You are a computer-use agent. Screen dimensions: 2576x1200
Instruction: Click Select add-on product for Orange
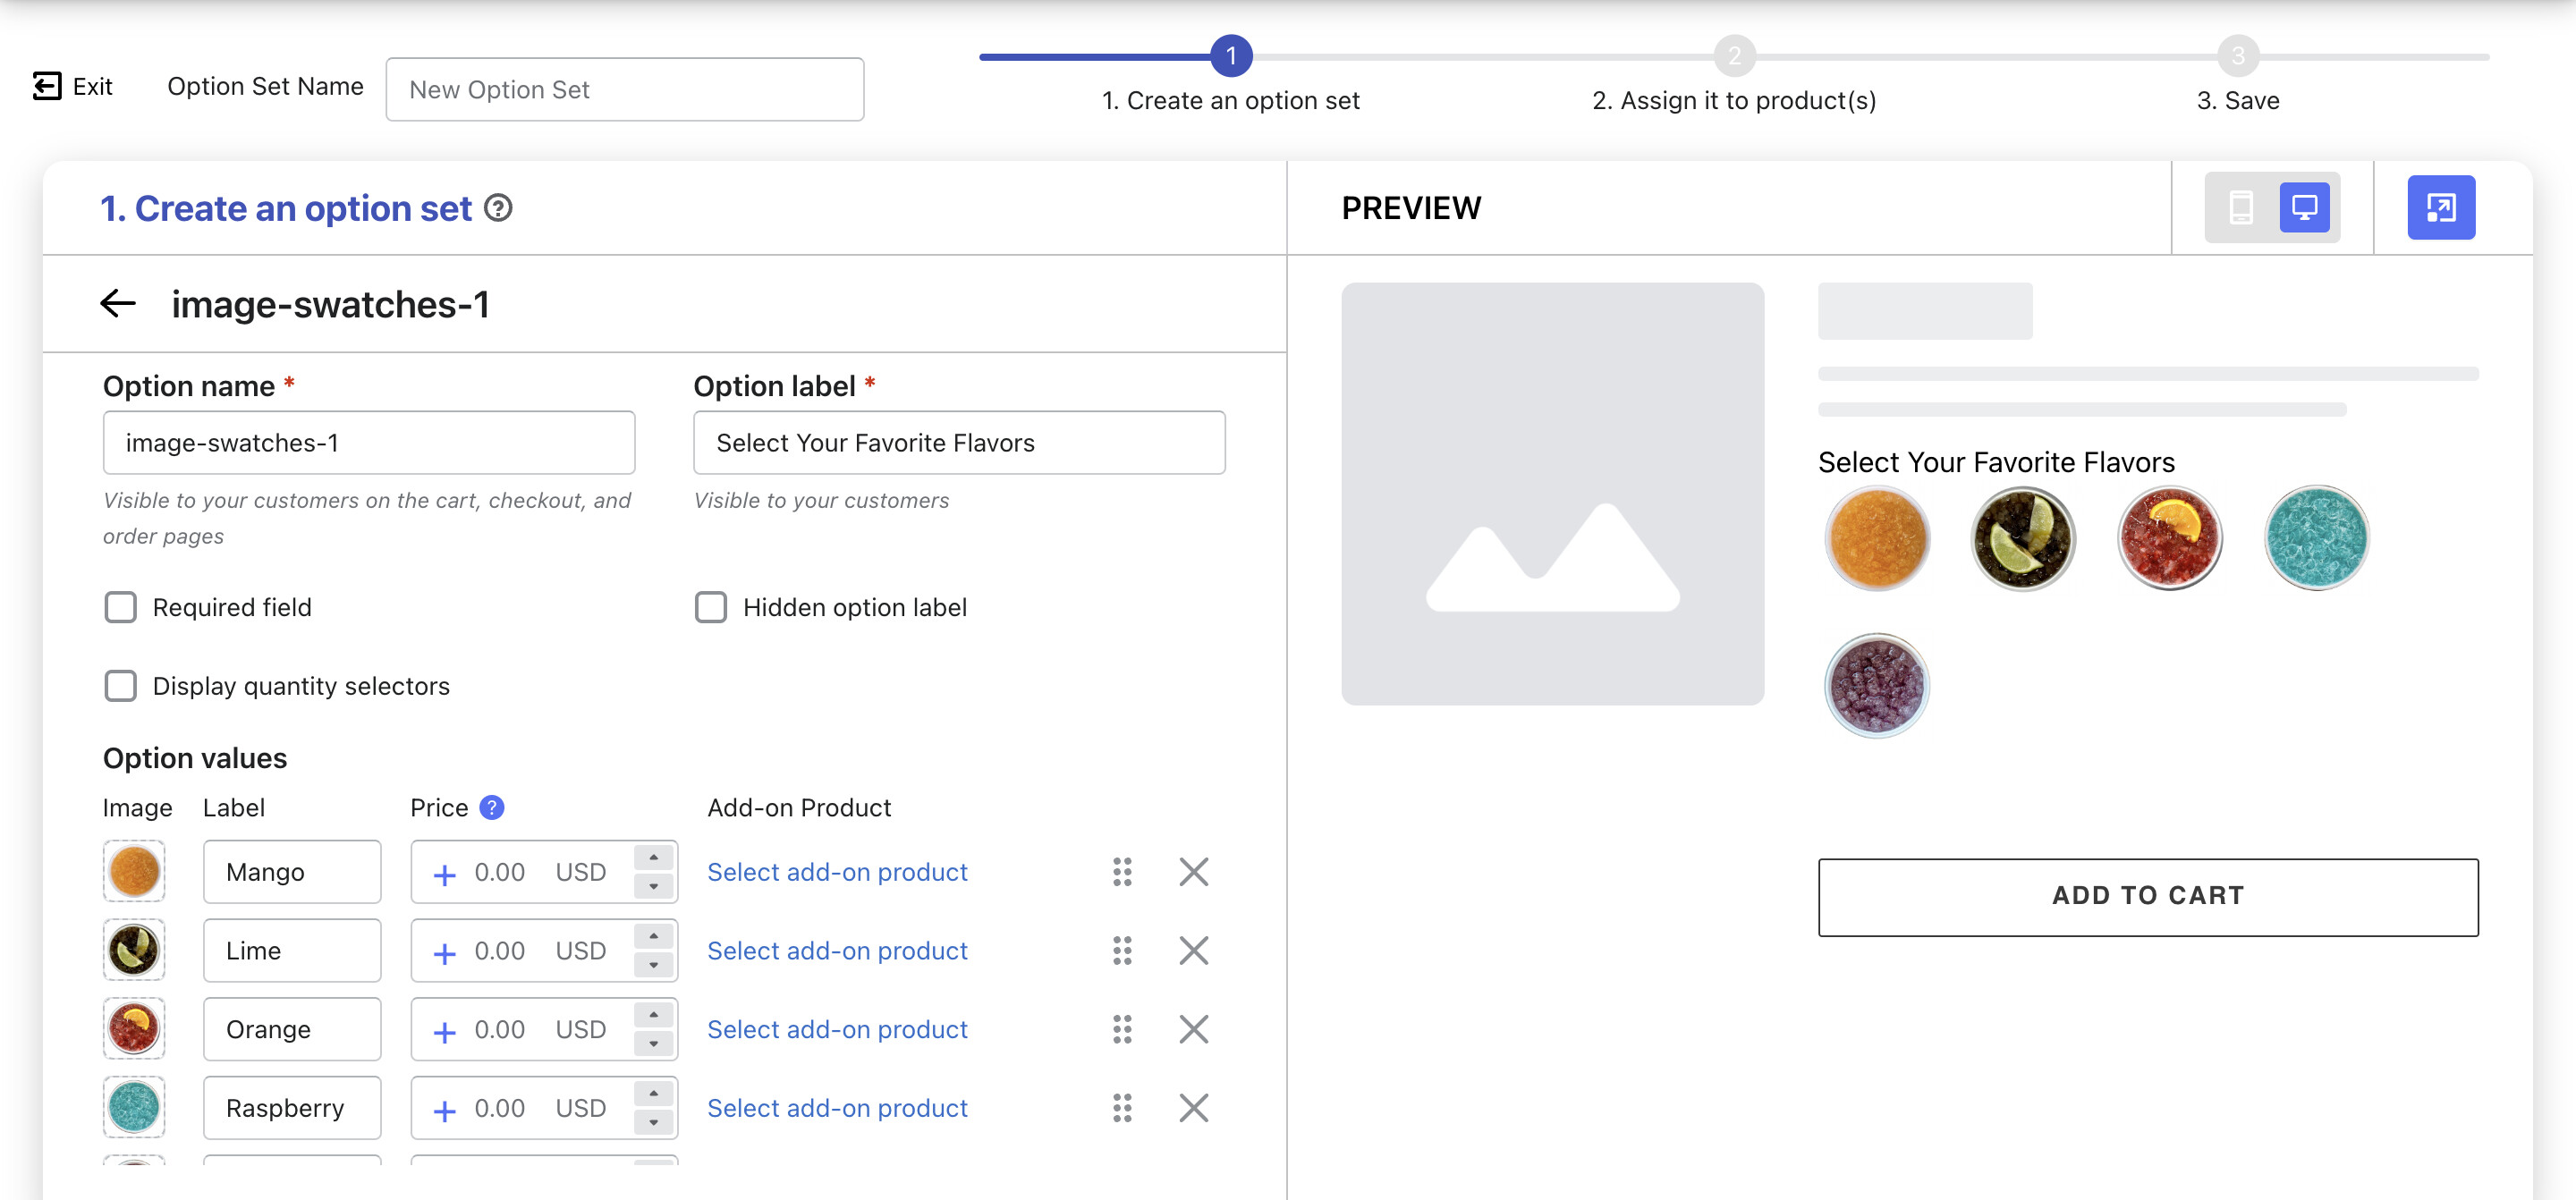point(837,1029)
